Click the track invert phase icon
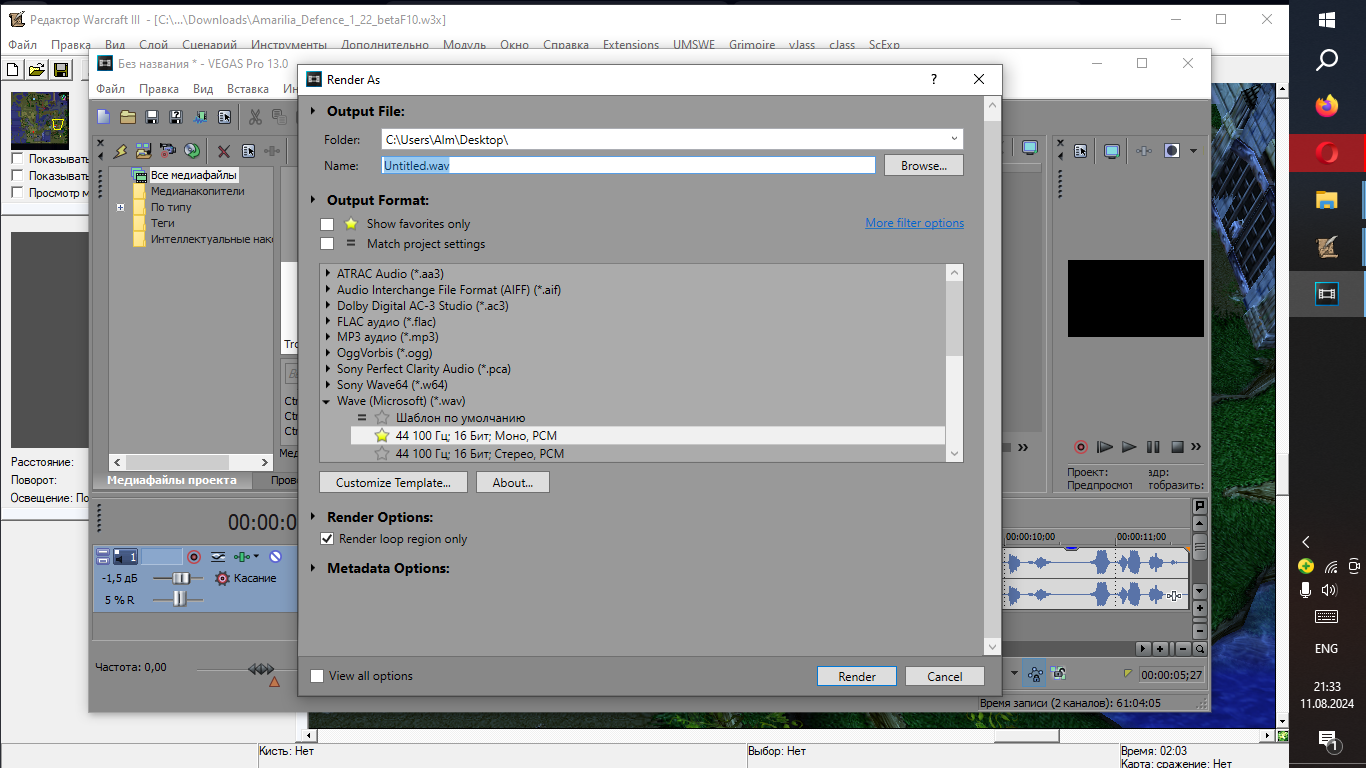This screenshot has height=768, width=1366. pyautogui.click(x=217, y=557)
